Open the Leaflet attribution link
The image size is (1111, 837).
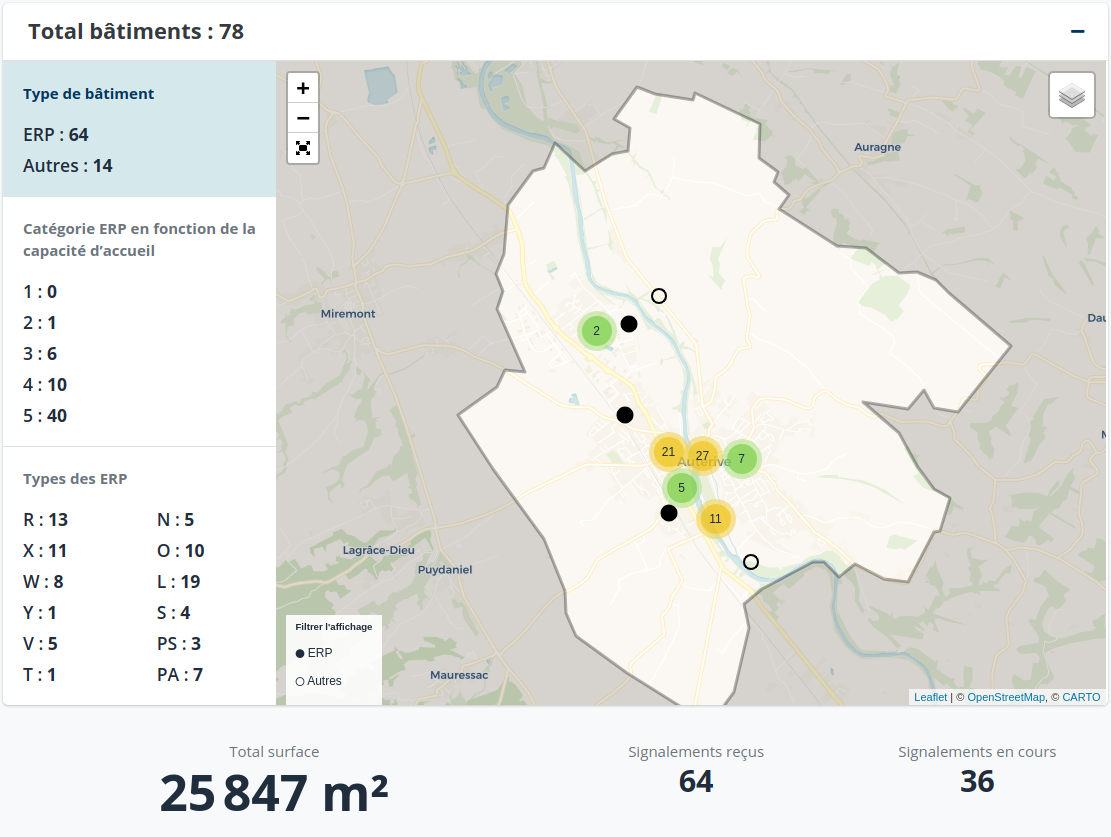(930, 697)
